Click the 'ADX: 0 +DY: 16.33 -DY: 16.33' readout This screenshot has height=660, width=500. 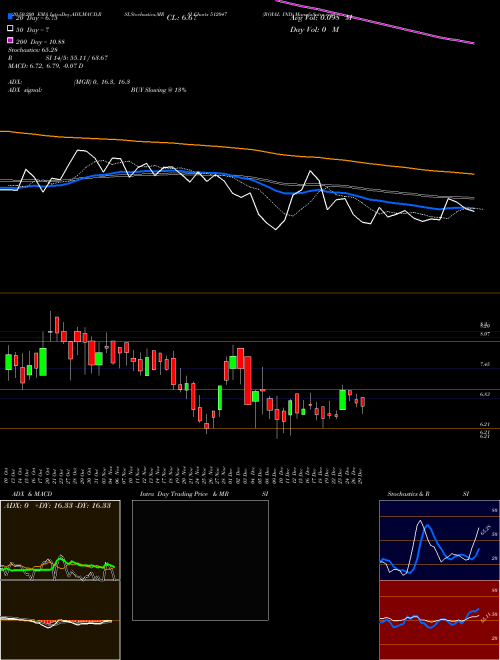[x=58, y=505]
